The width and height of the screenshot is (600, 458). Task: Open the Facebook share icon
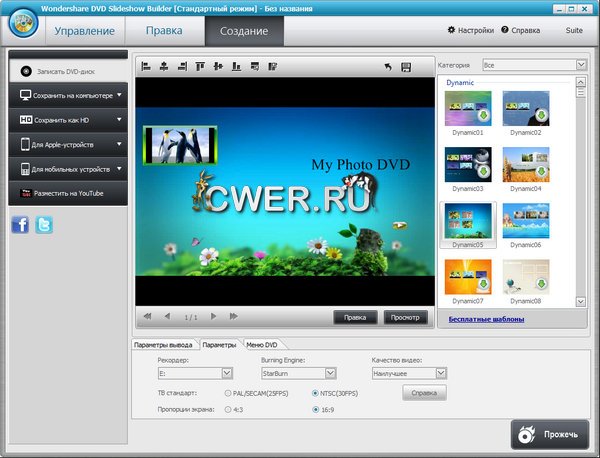21,225
